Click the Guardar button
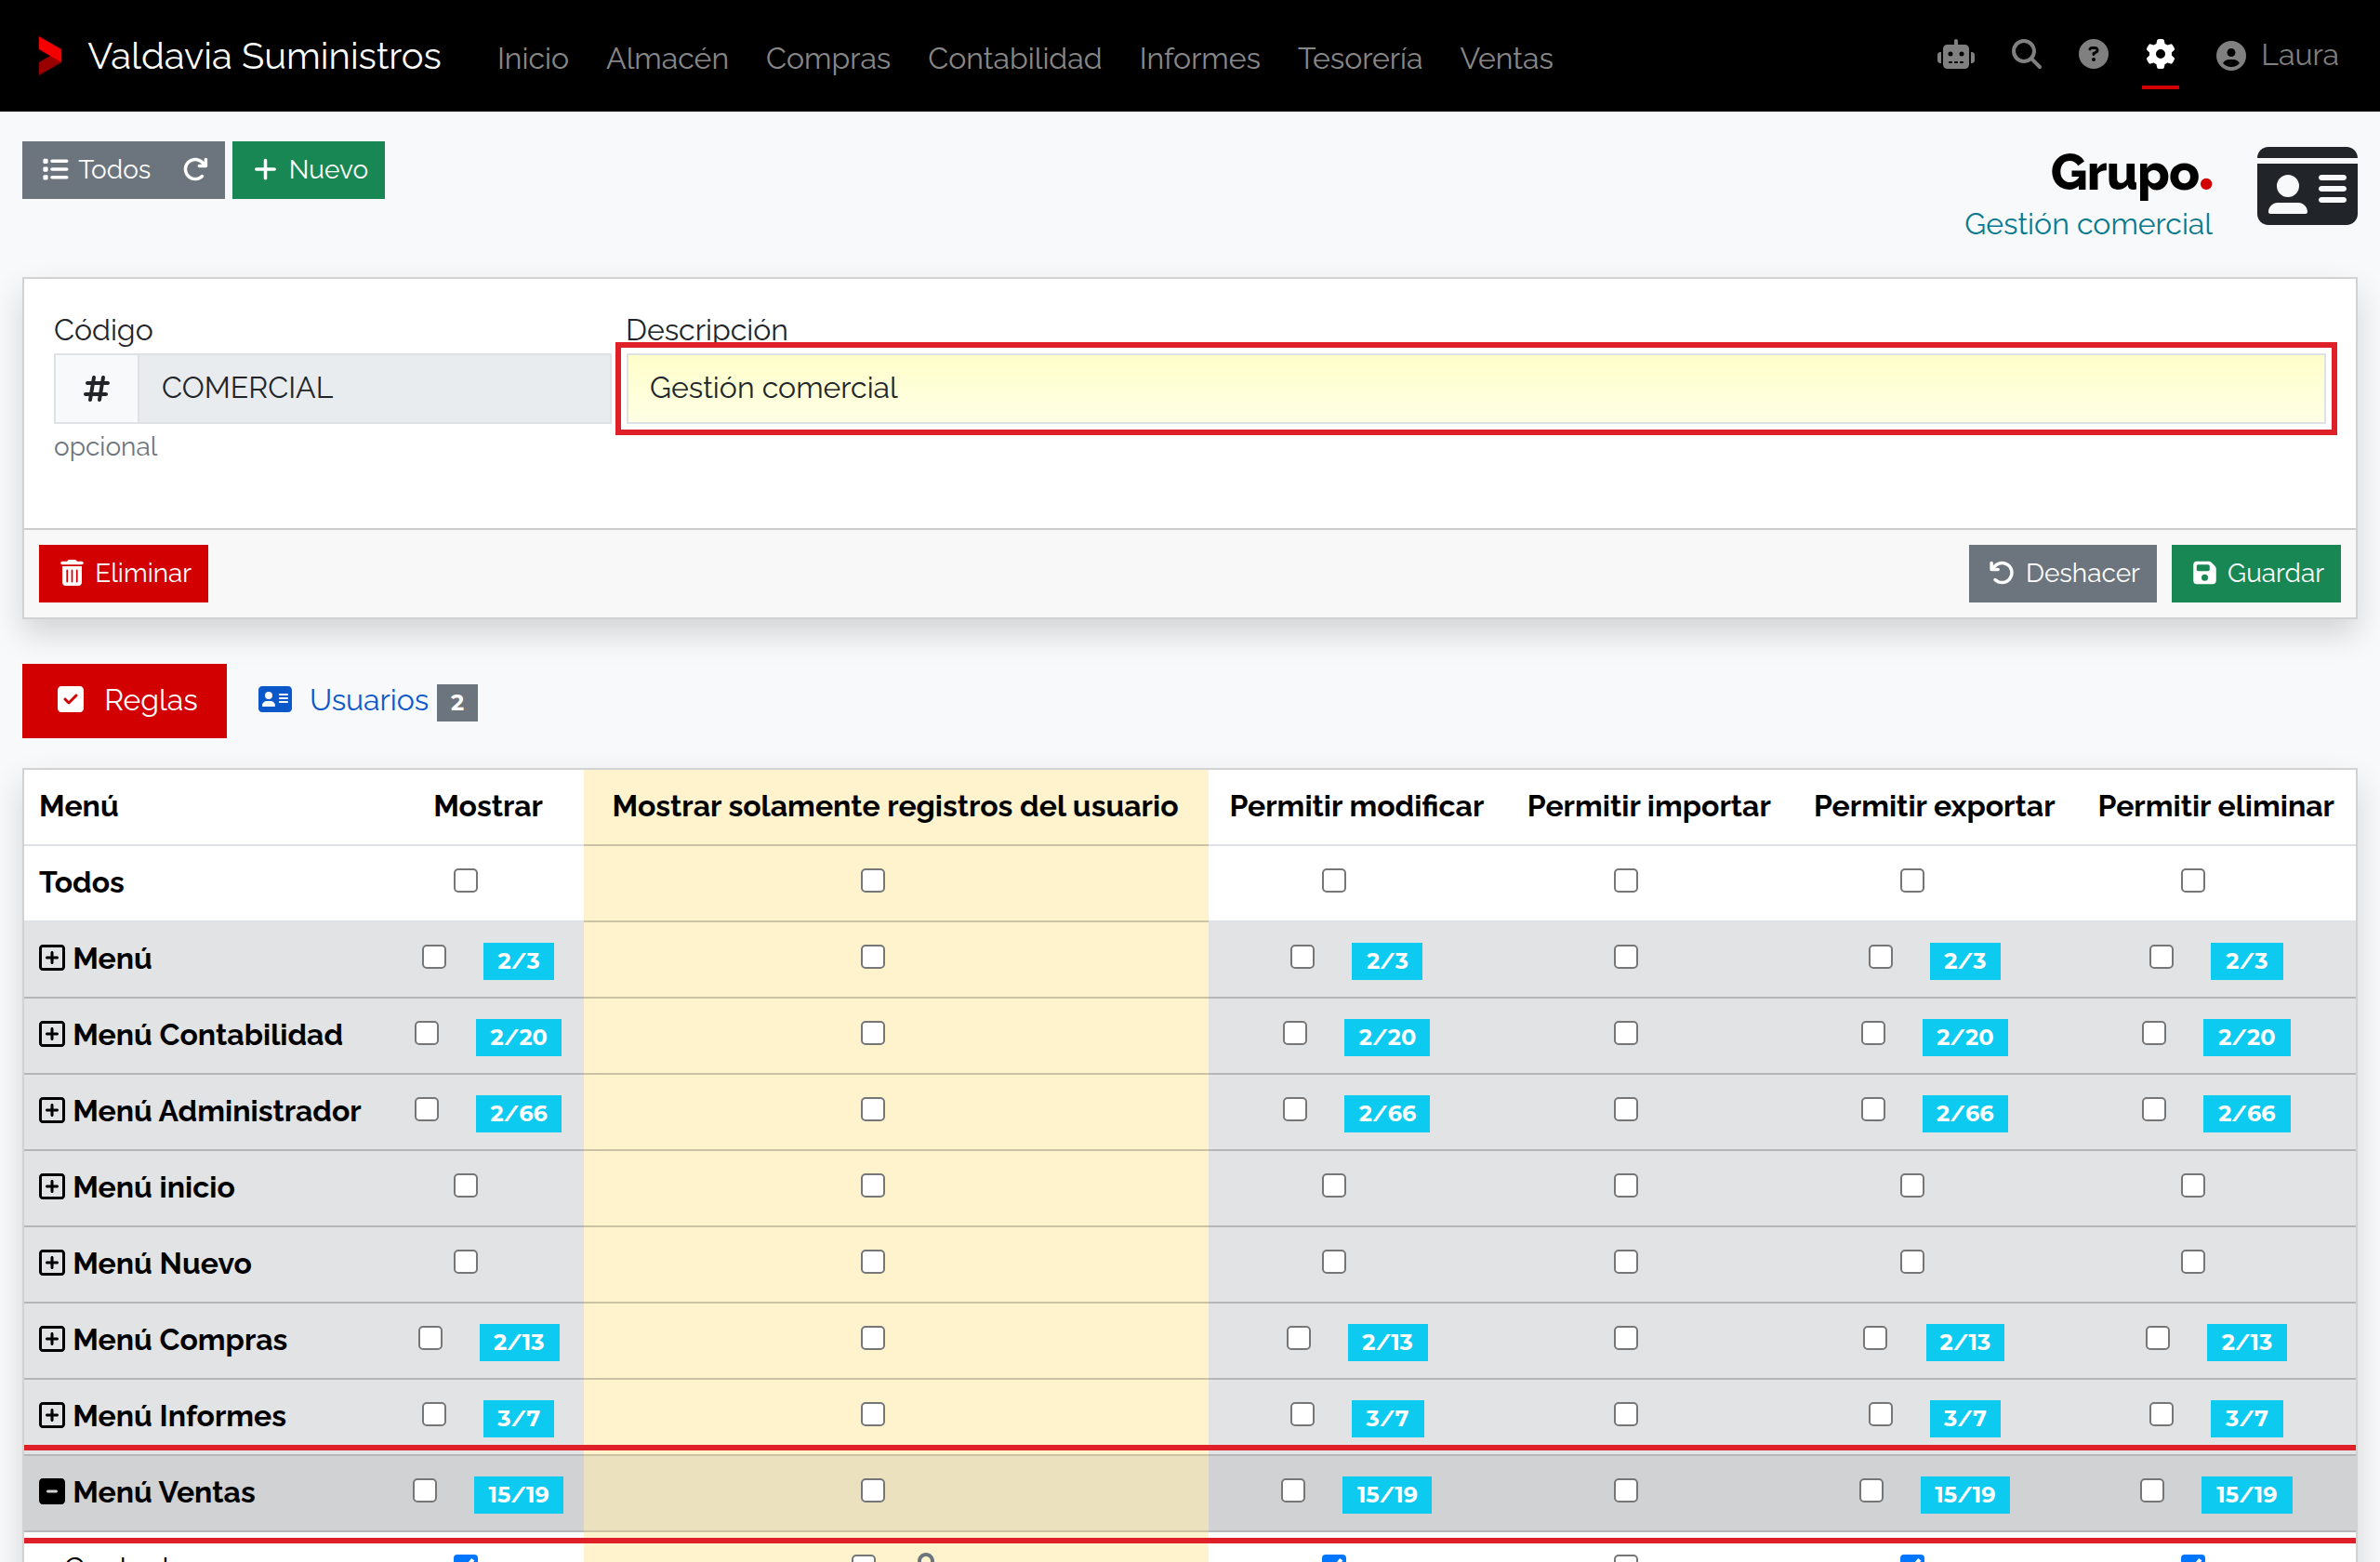The width and height of the screenshot is (2380, 1562). [2255, 573]
